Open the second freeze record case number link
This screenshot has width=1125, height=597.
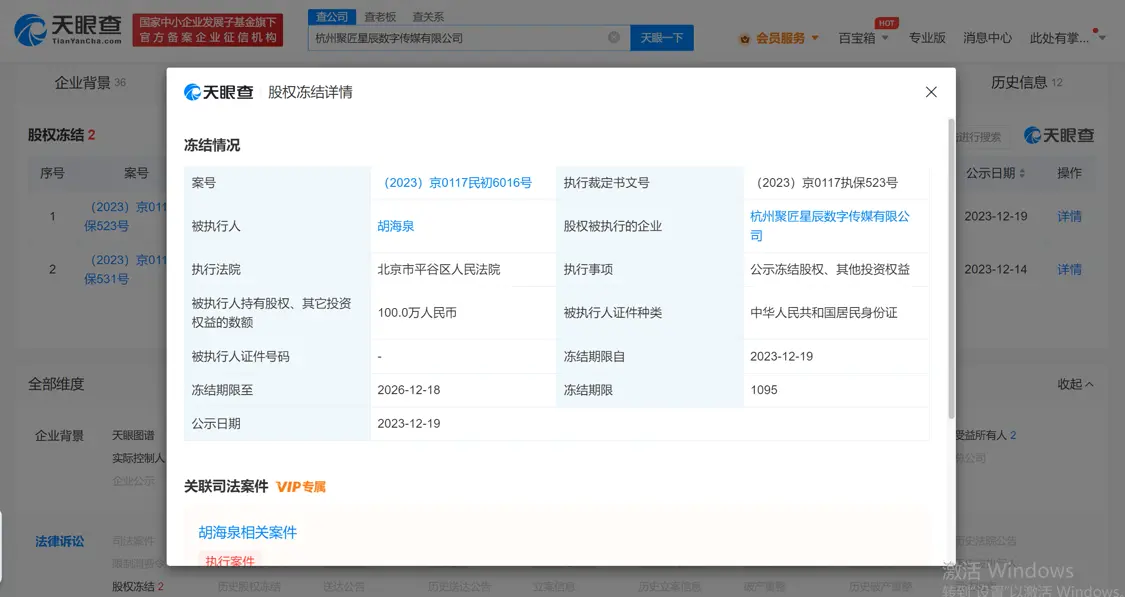126,269
